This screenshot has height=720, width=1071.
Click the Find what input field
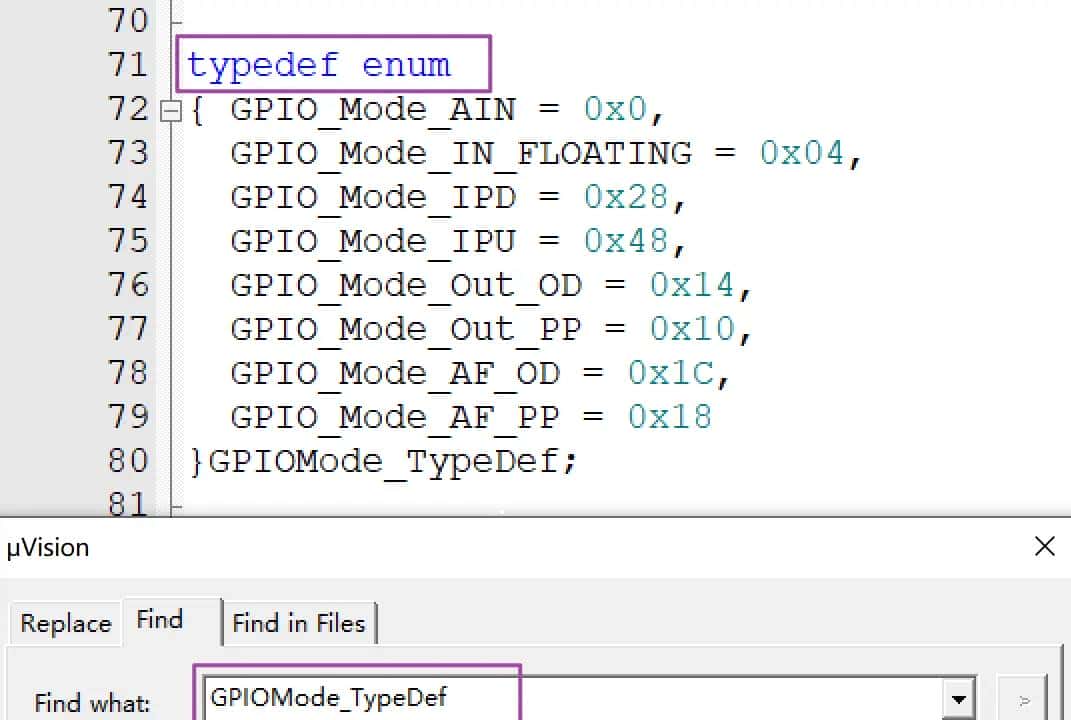tap(572, 698)
